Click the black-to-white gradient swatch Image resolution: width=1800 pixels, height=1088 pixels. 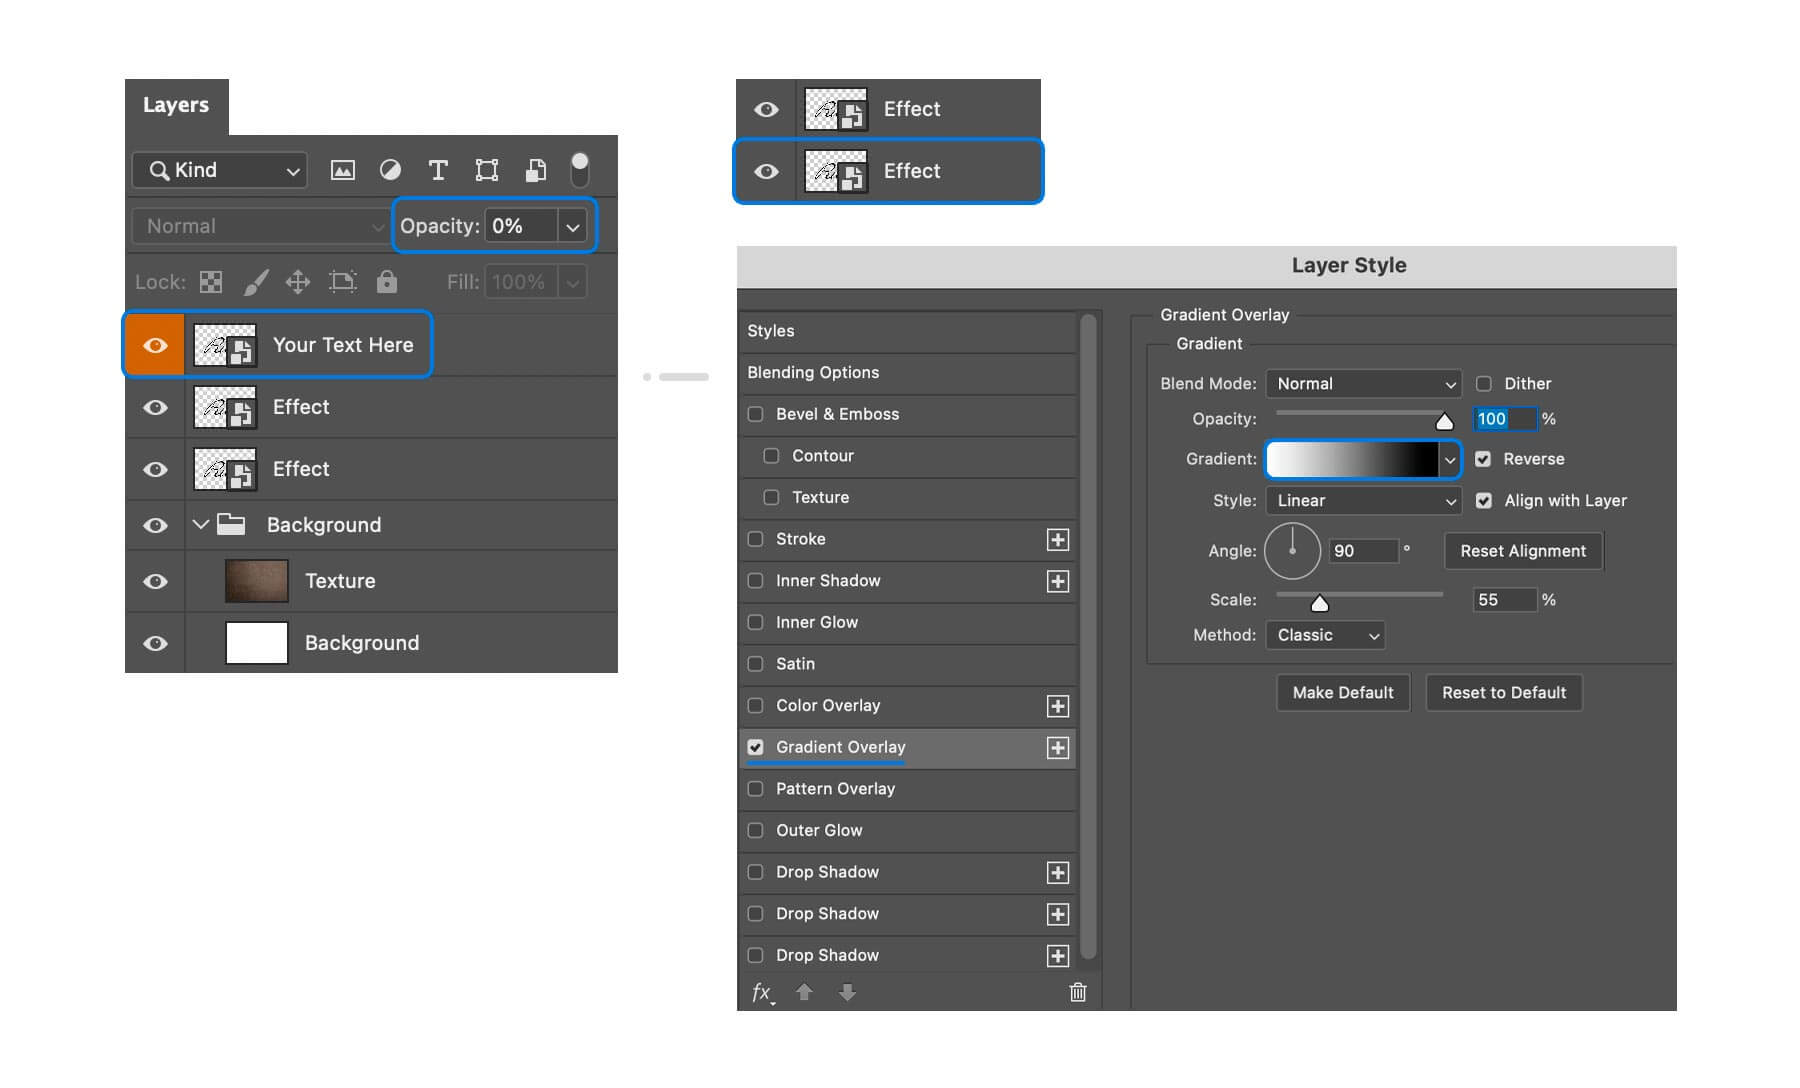pyautogui.click(x=1352, y=459)
